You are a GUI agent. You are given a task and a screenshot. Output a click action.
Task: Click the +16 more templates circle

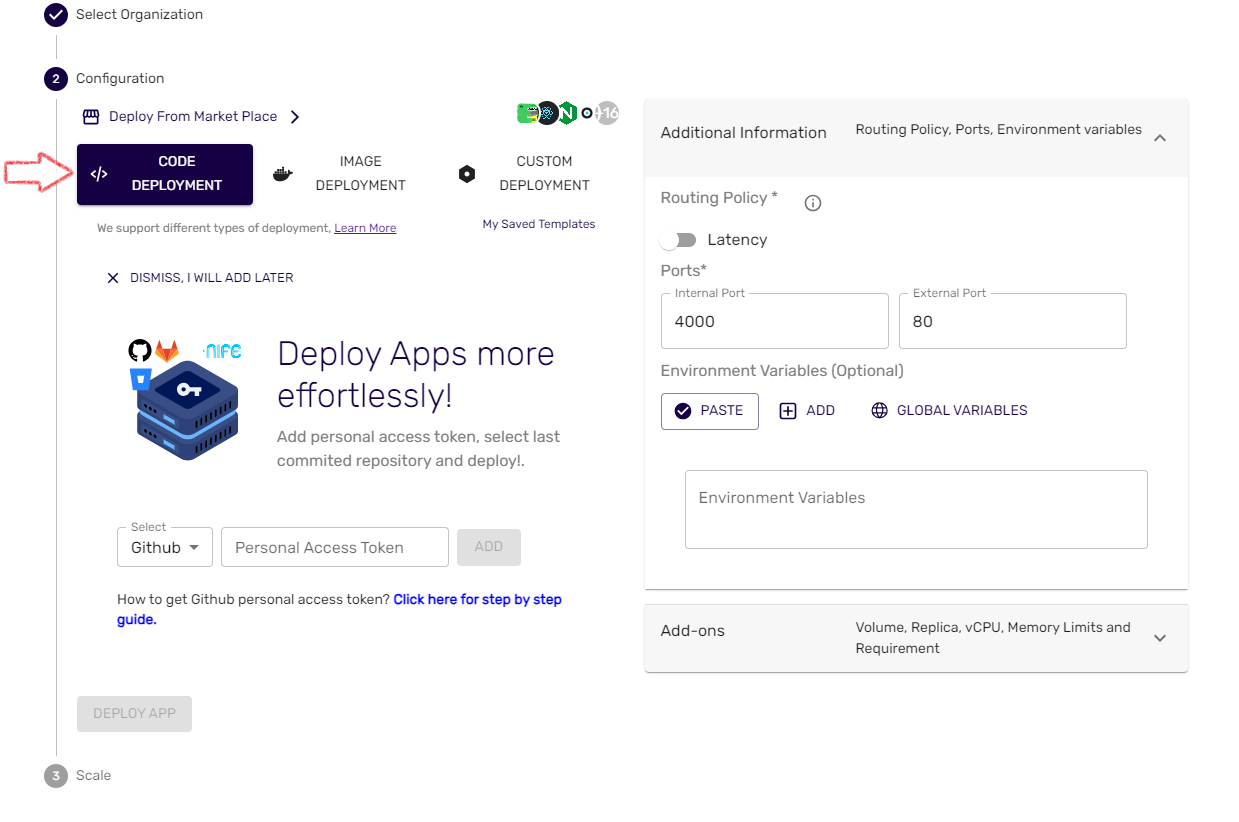pos(606,113)
